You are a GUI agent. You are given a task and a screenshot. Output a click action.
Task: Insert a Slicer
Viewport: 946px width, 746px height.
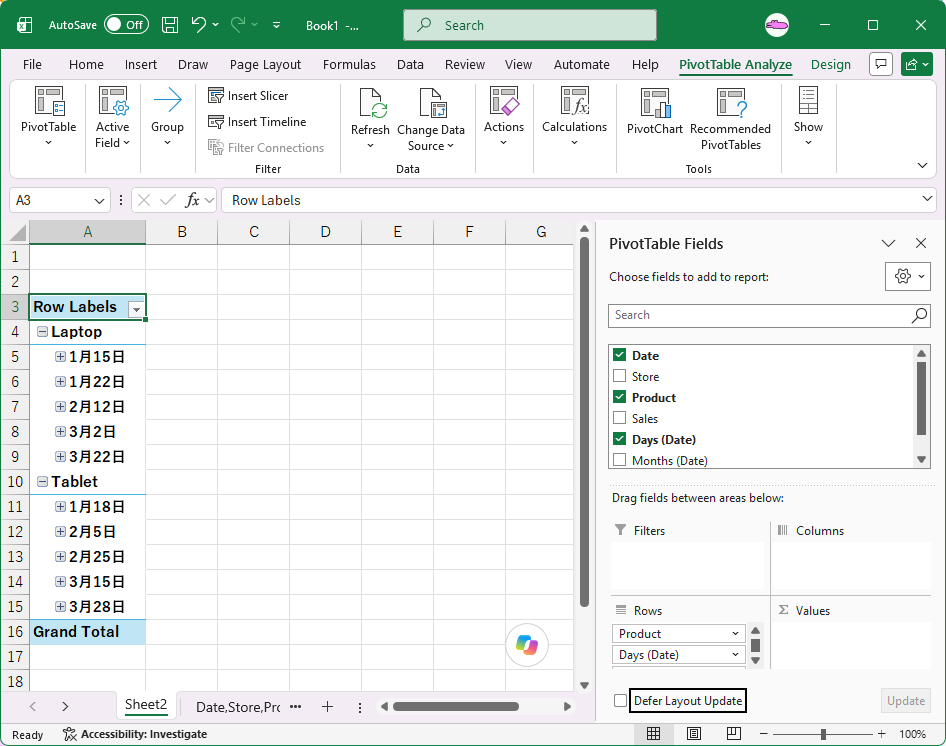pyautogui.click(x=248, y=95)
